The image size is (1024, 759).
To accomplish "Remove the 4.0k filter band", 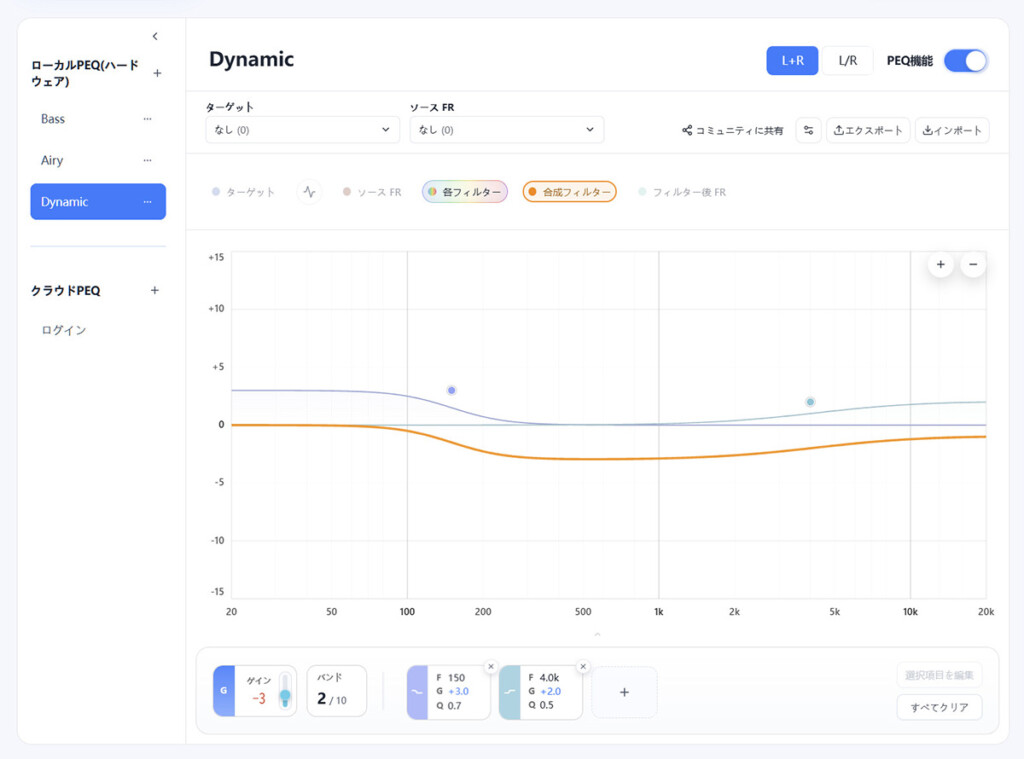I will [x=583, y=666].
